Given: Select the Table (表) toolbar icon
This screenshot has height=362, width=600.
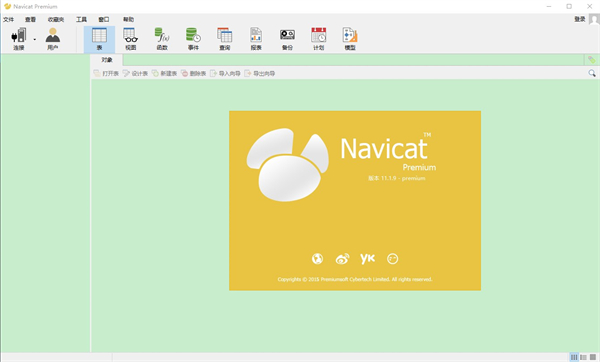Looking at the screenshot, I should pyautogui.click(x=99, y=39).
